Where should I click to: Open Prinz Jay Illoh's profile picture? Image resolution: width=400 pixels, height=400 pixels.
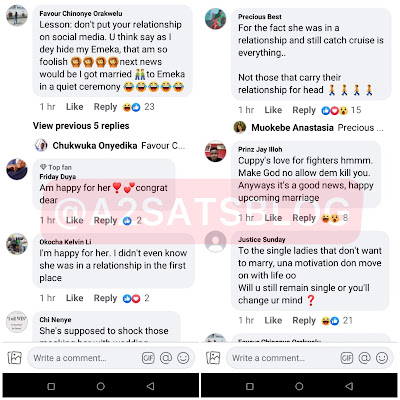(215, 151)
